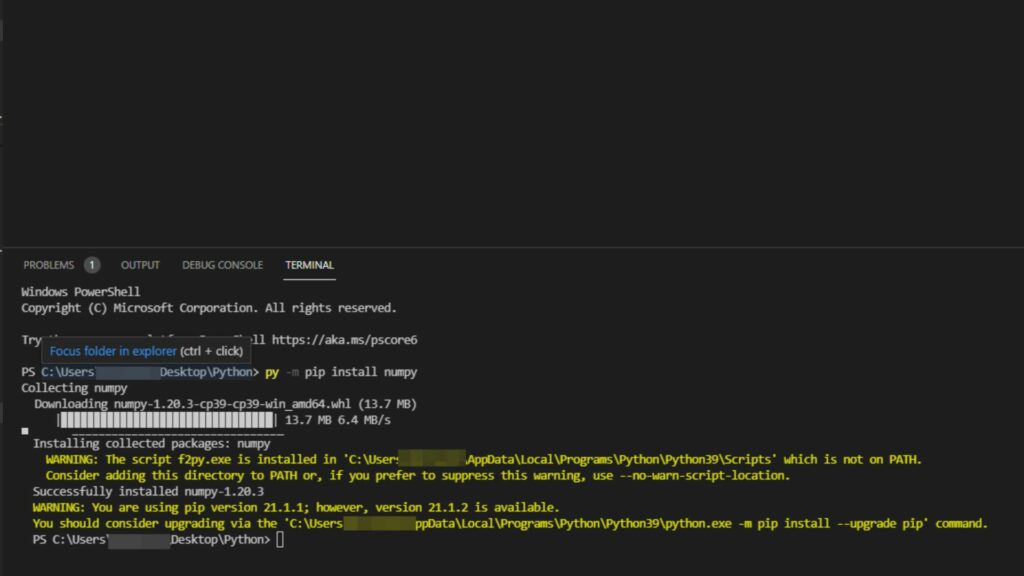Open the OUTPUT tab

(x=140, y=265)
